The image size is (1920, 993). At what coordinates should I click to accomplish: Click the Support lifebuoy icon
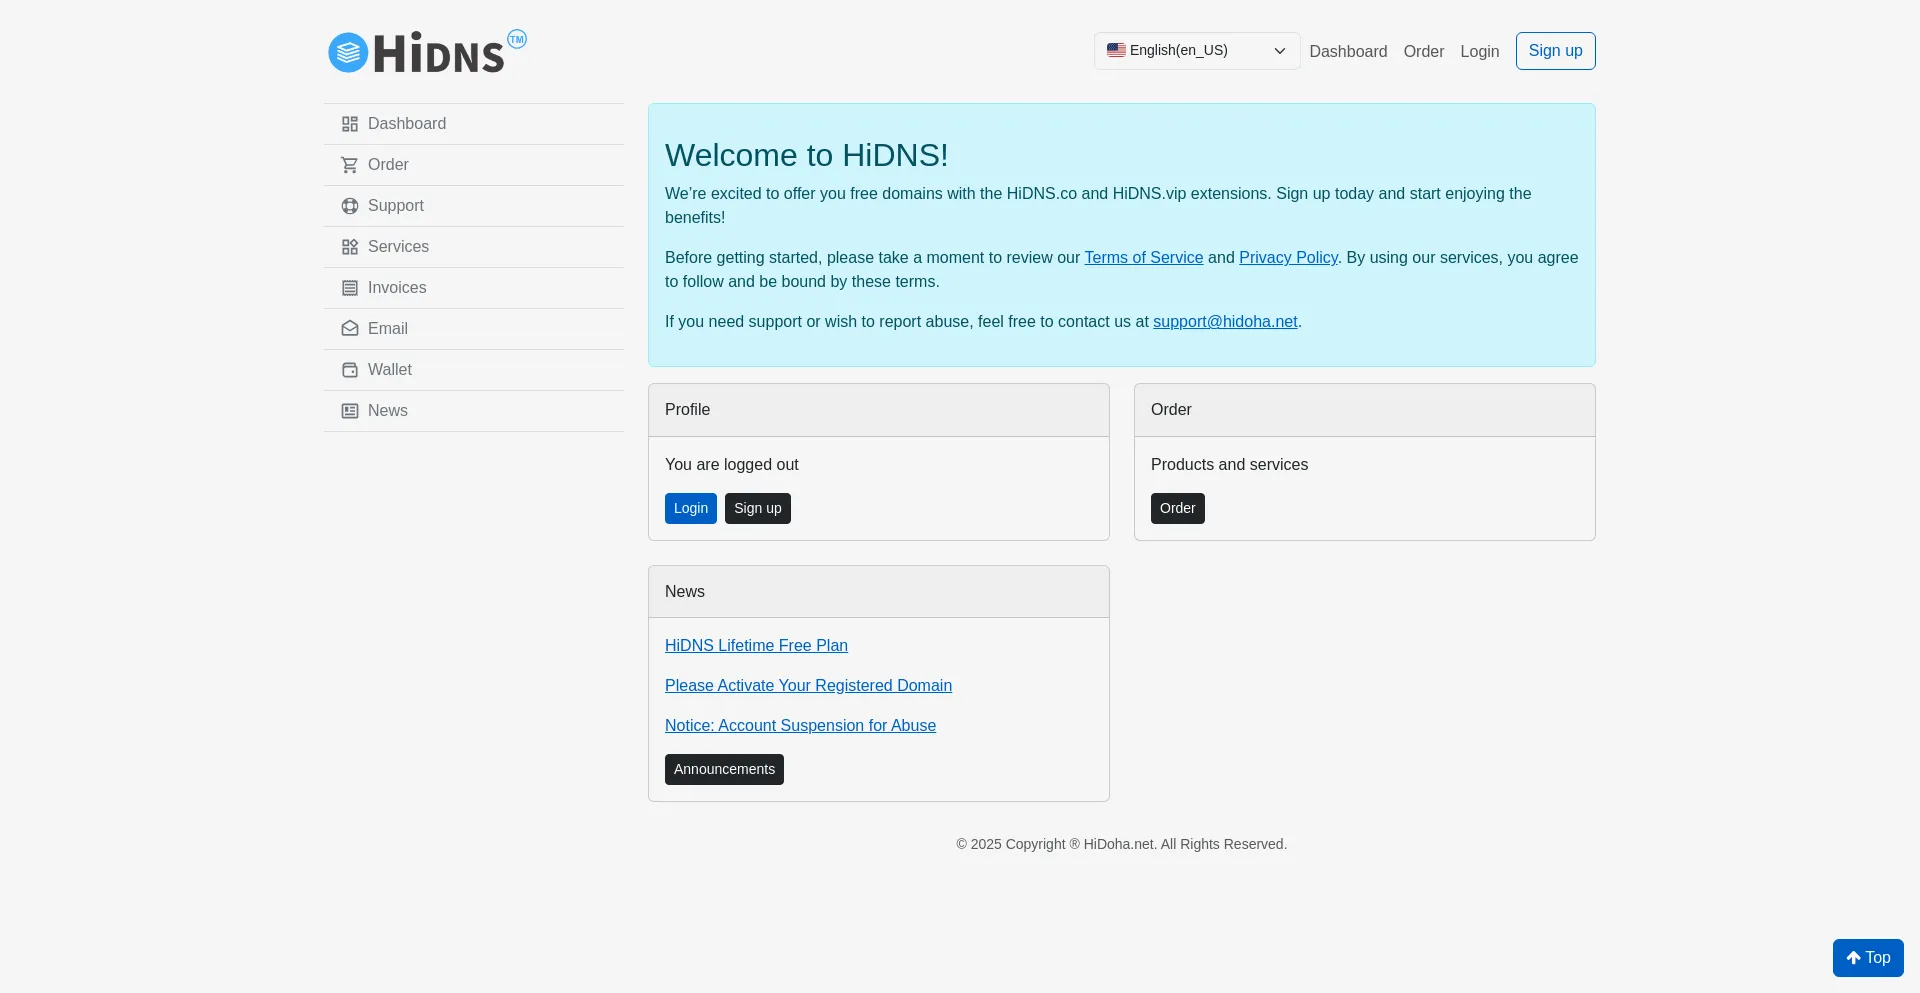point(350,206)
